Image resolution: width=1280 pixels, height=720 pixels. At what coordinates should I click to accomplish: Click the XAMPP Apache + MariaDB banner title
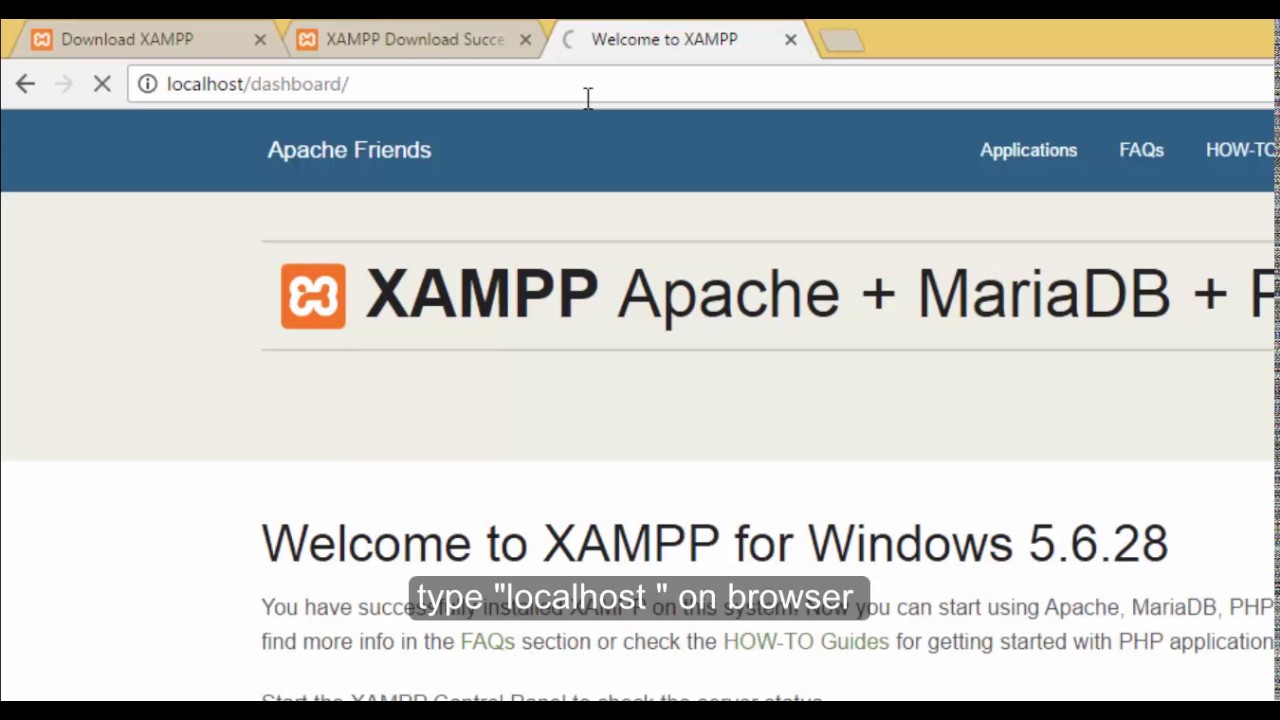[x=820, y=295]
